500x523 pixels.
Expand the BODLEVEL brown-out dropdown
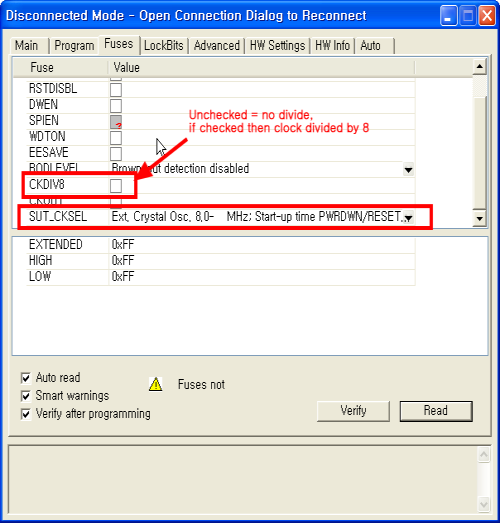[408, 169]
